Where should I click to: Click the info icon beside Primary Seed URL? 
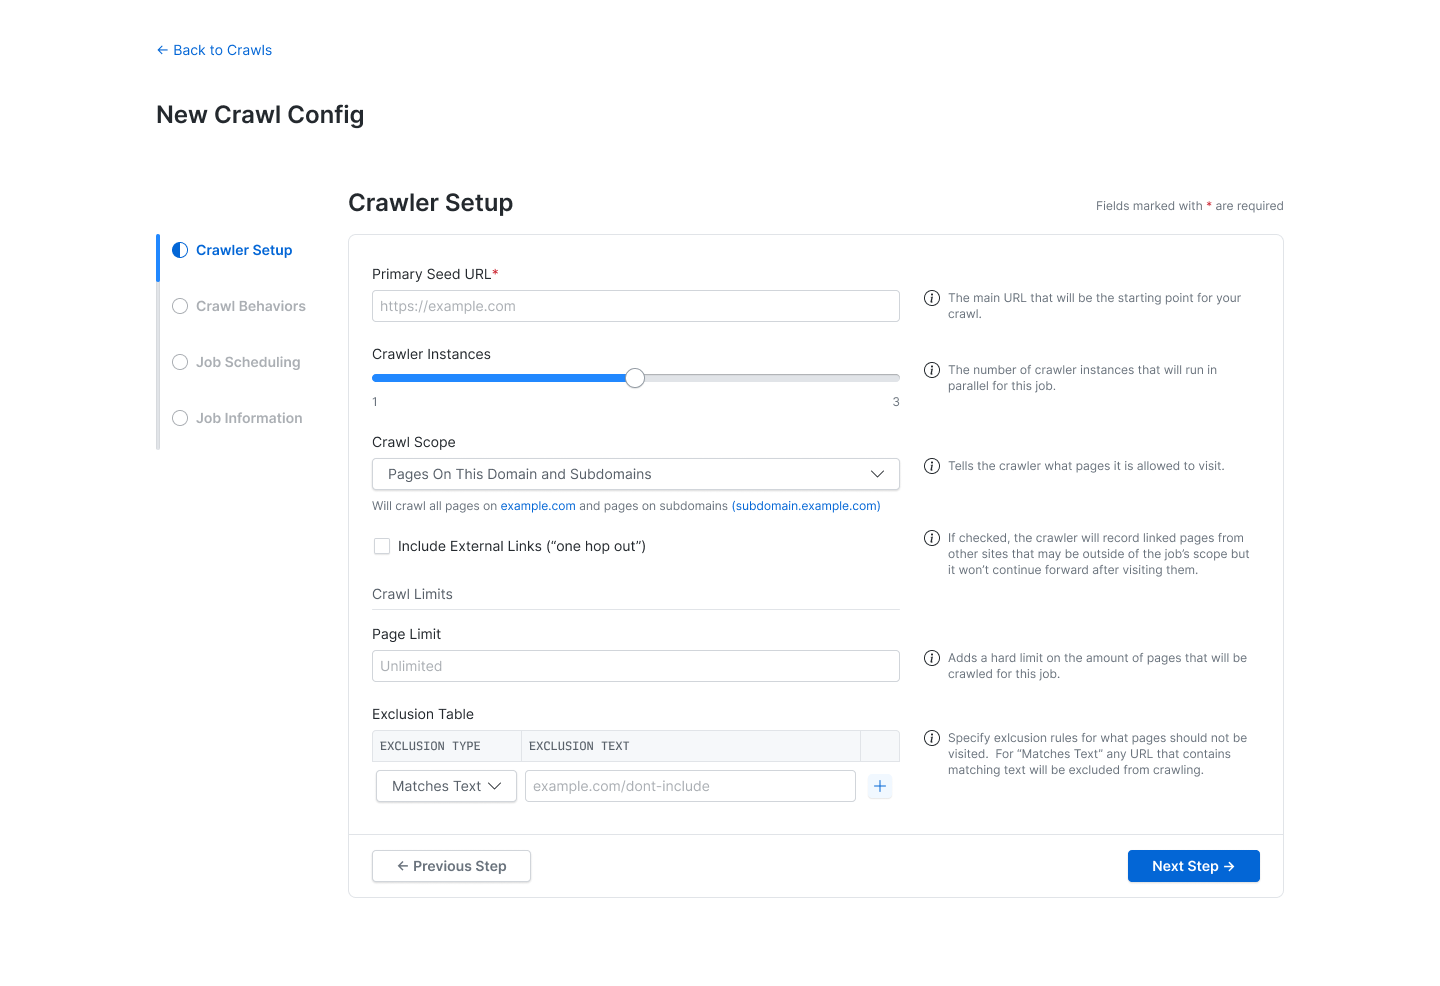pos(932,298)
